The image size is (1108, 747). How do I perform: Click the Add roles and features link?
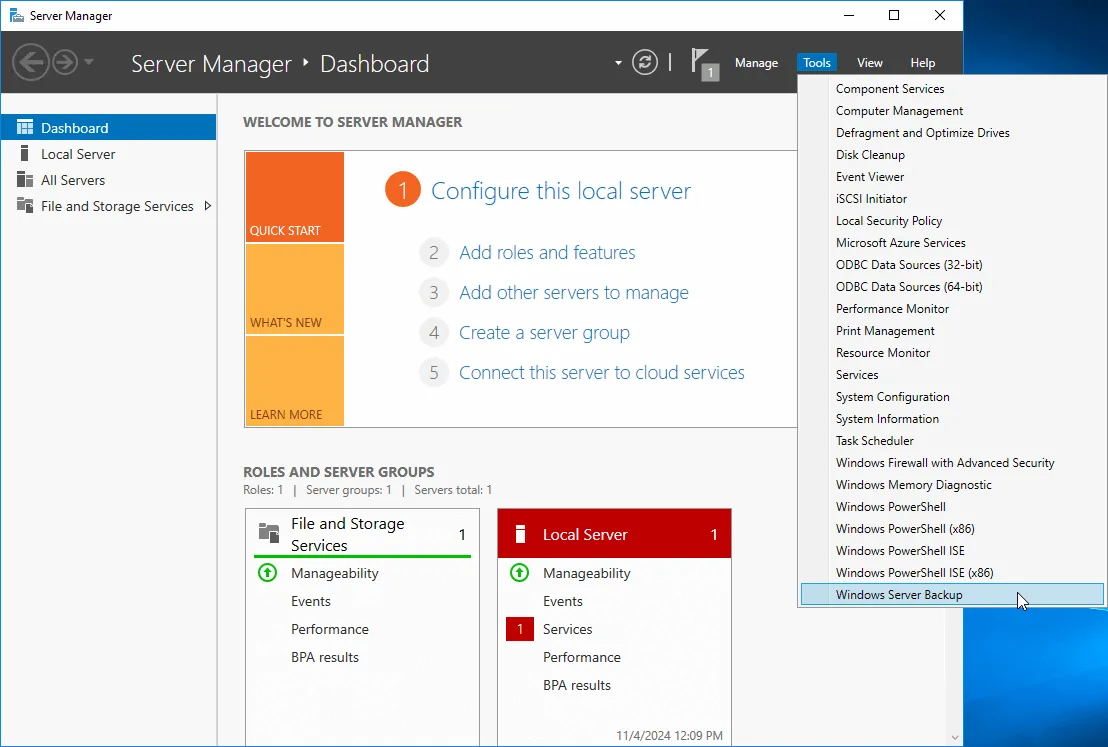tap(546, 253)
